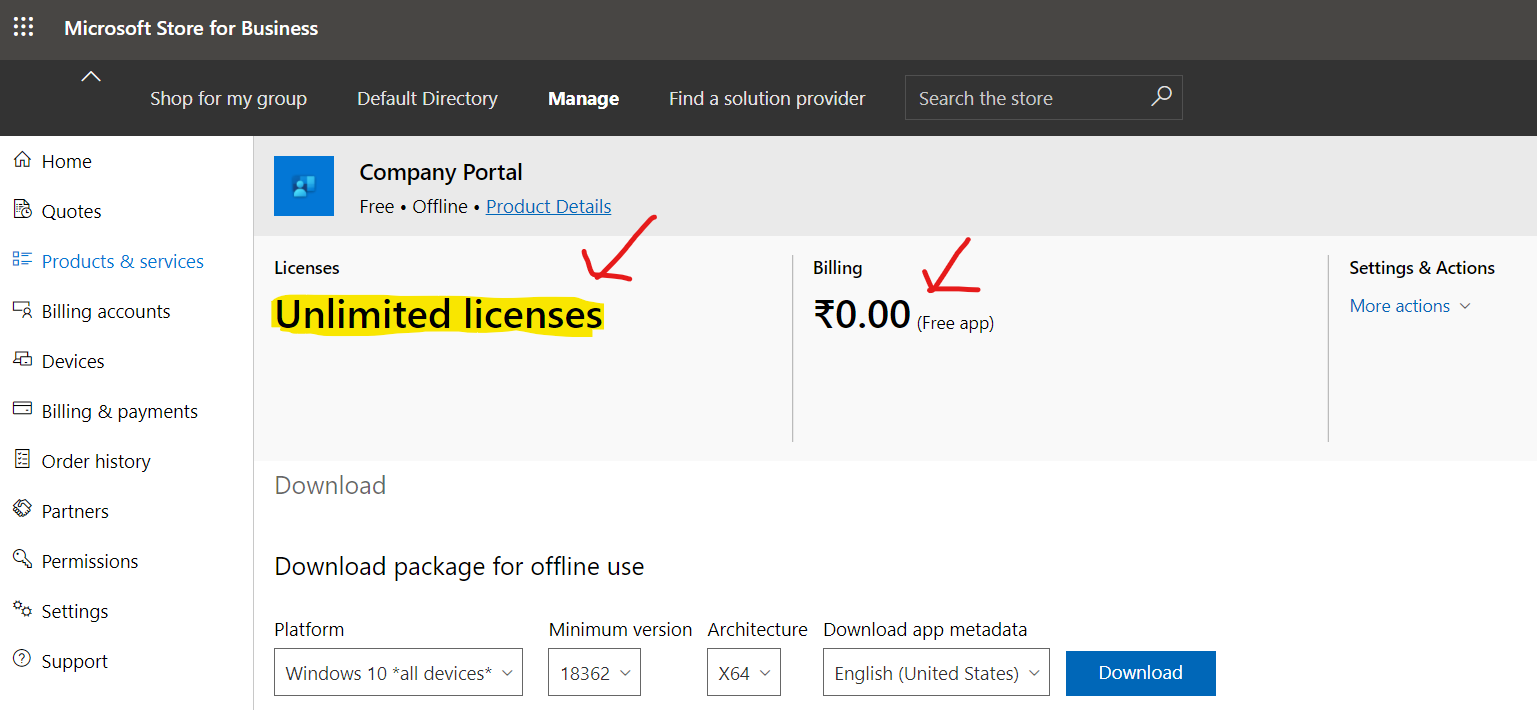The width and height of the screenshot is (1537, 710).
Task: Open Permissions in the sidebar
Action: pyautogui.click(x=90, y=561)
